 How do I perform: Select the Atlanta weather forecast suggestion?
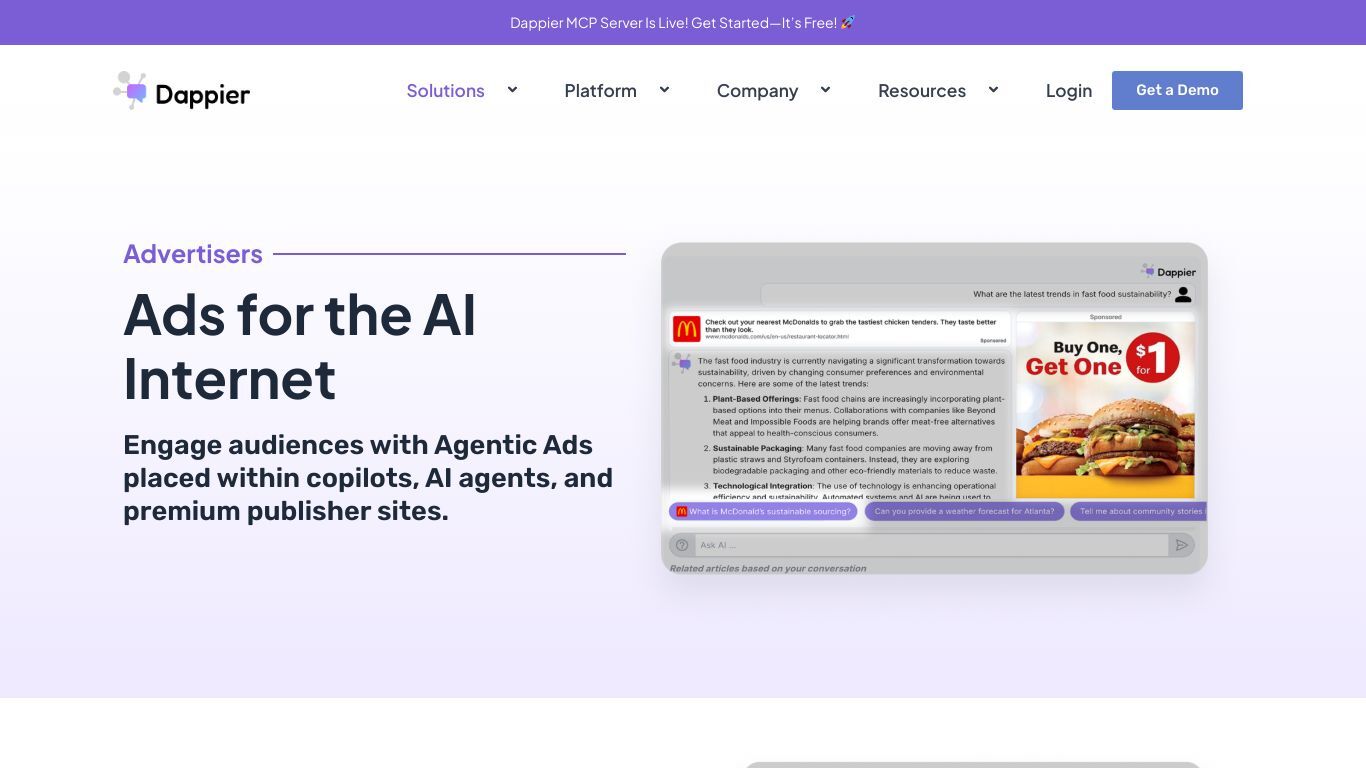click(964, 511)
